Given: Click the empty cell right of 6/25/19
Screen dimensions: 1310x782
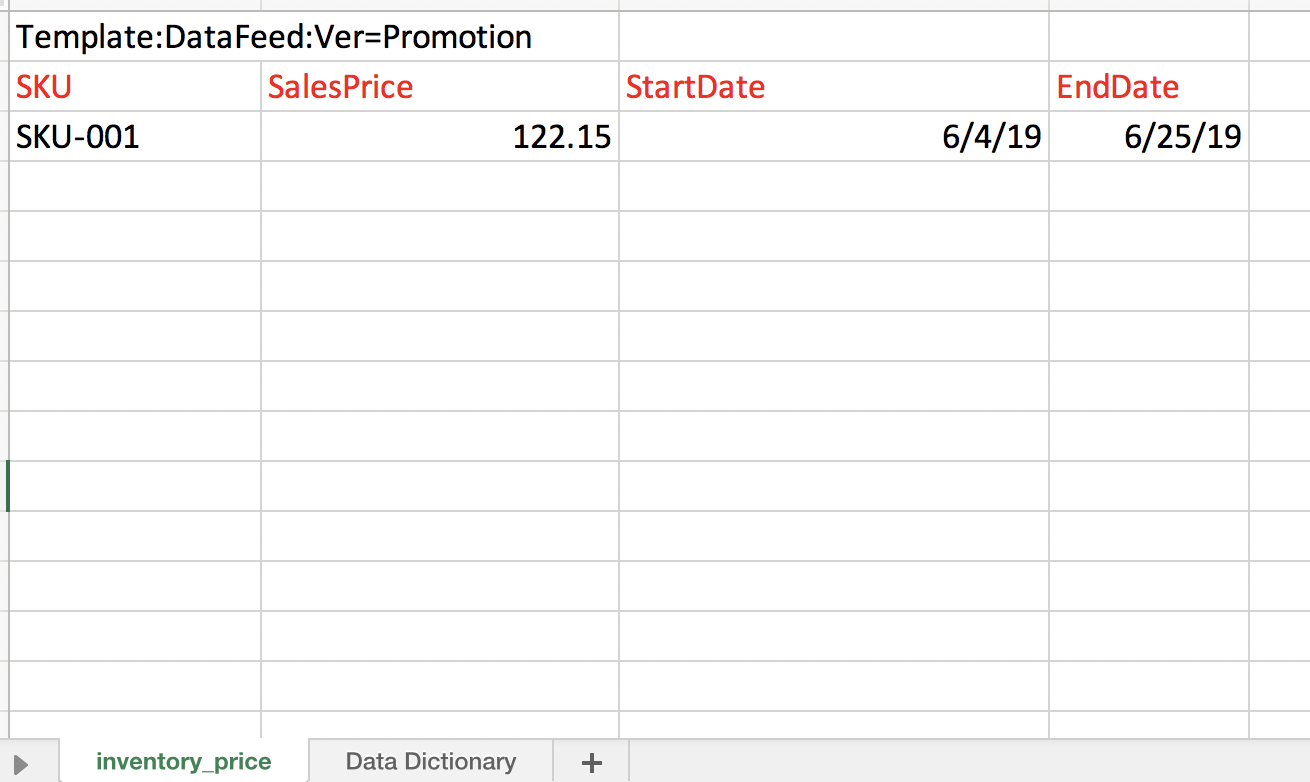Looking at the screenshot, I should click(1280, 137).
